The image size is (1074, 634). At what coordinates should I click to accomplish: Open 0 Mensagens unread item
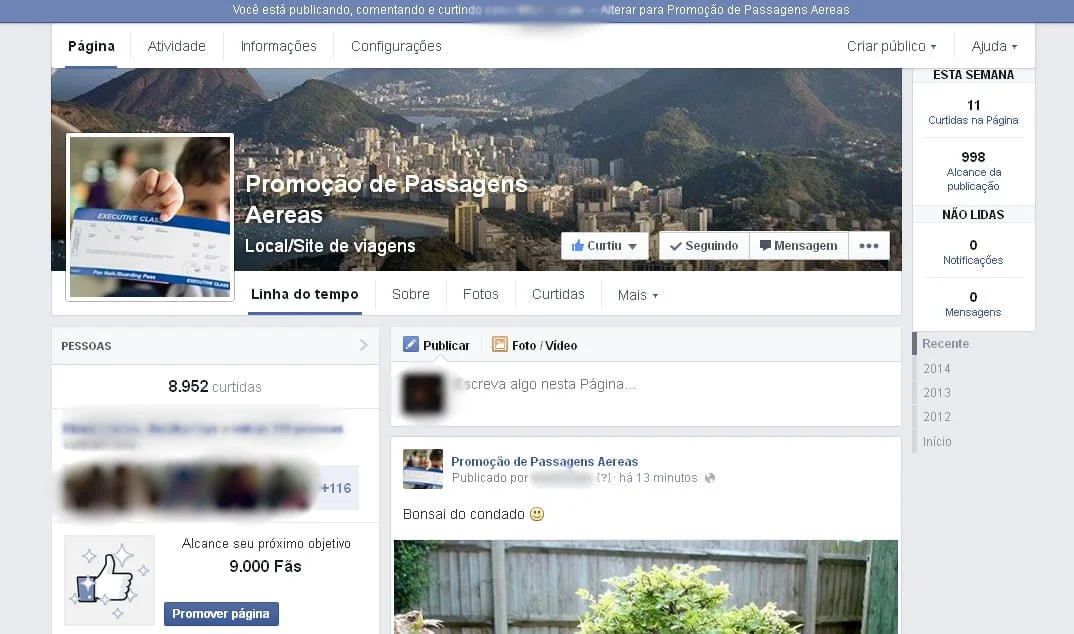point(973,304)
